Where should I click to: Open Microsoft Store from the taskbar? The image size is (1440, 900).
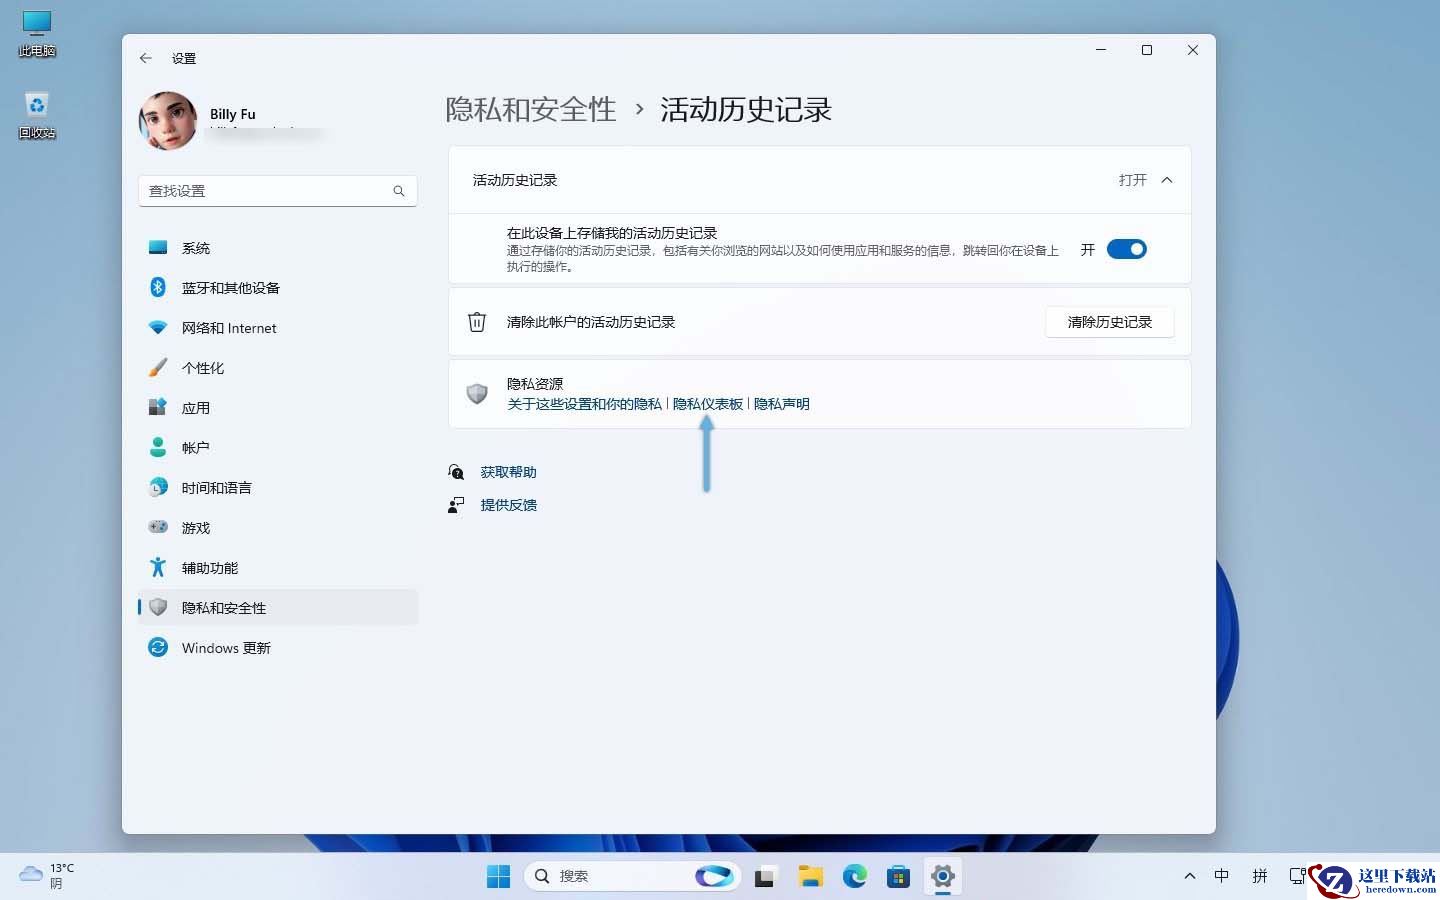[x=898, y=877]
